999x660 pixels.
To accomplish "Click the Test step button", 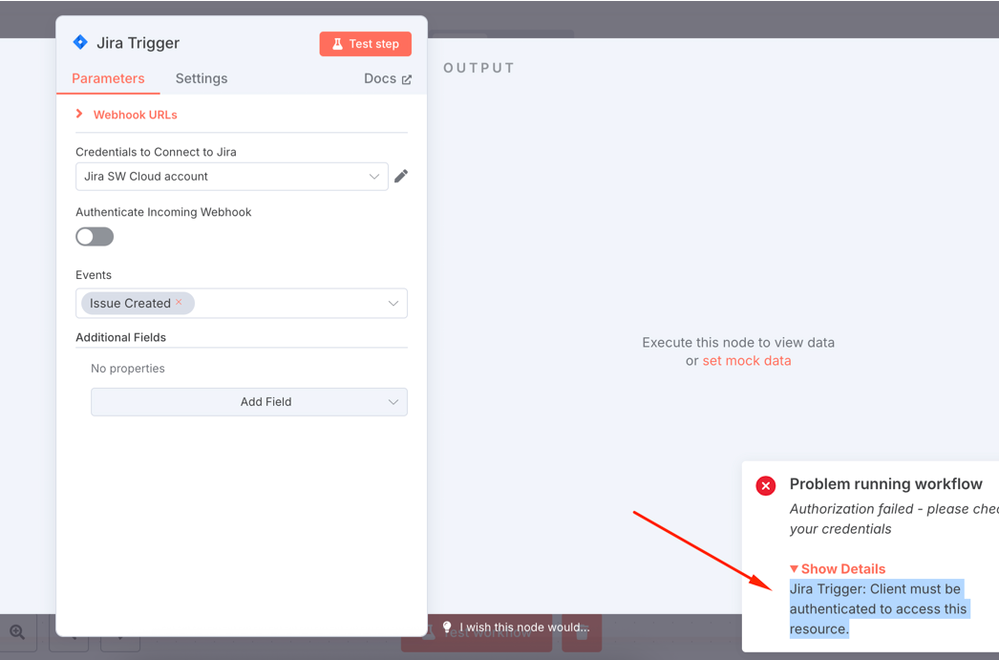I will coord(365,44).
